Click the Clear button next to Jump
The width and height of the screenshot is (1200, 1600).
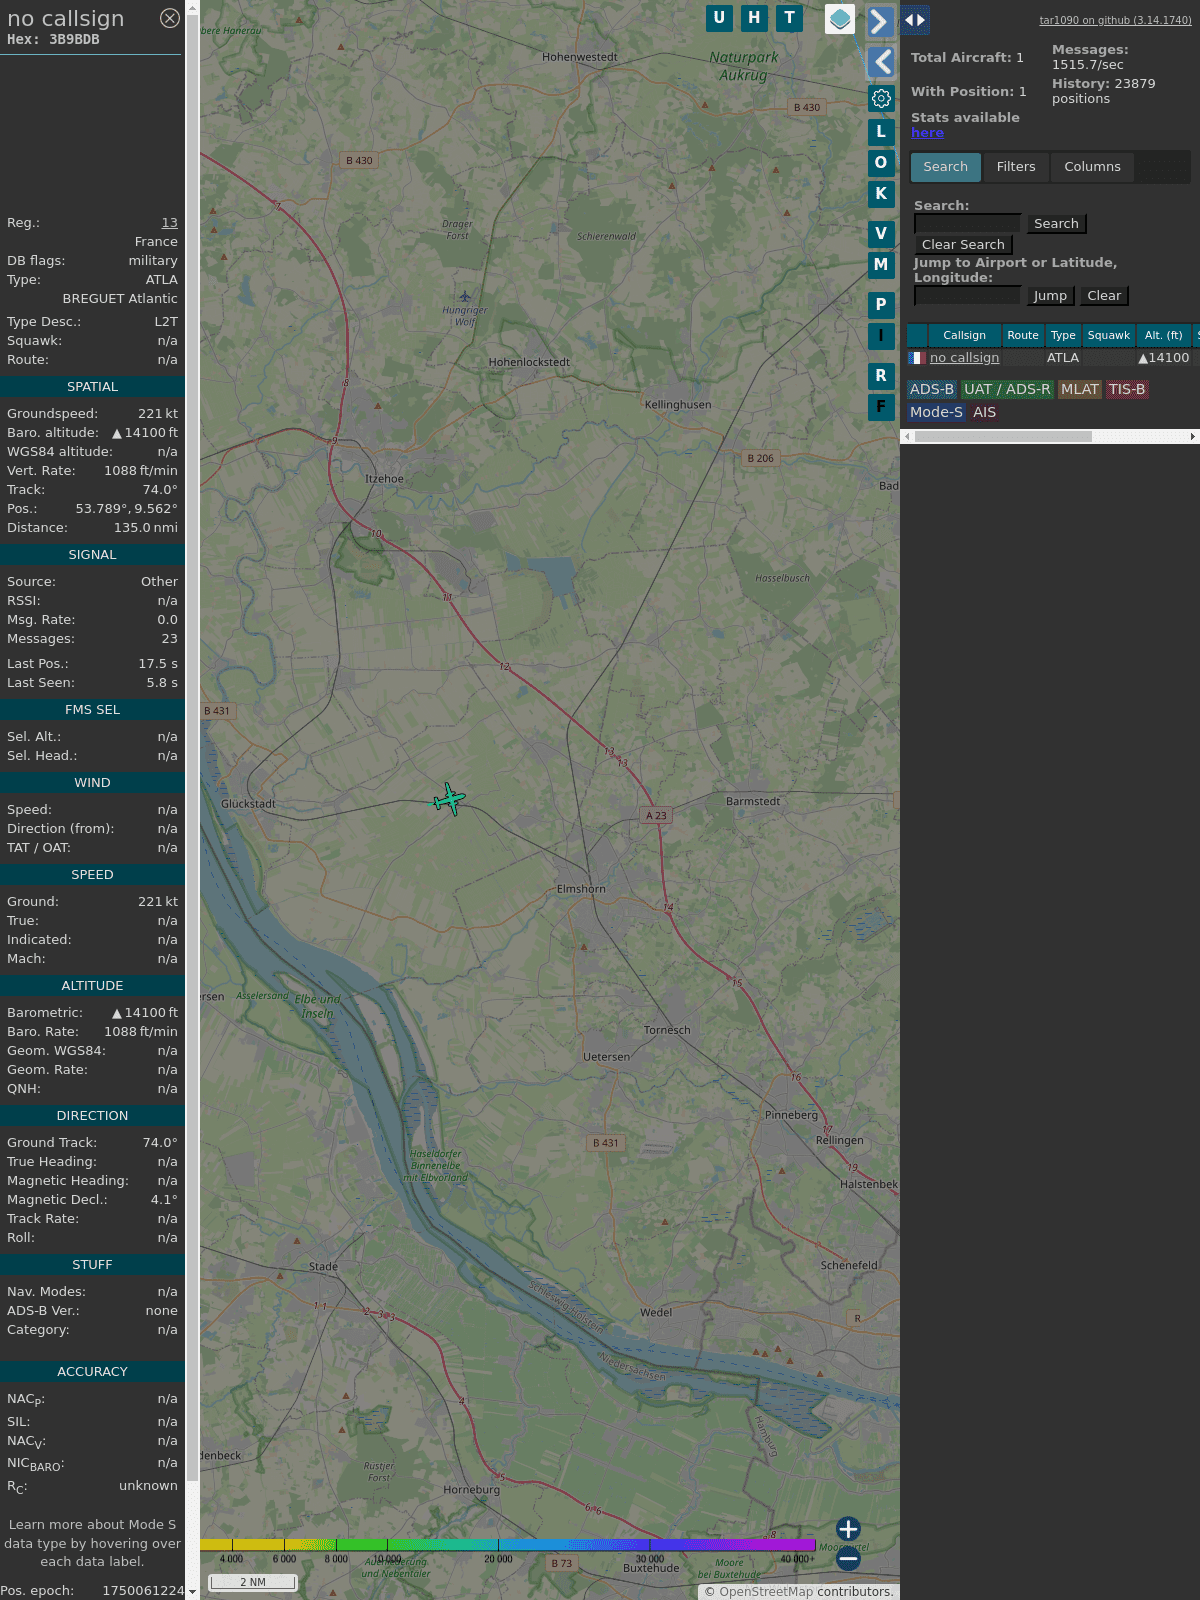tap(1104, 296)
